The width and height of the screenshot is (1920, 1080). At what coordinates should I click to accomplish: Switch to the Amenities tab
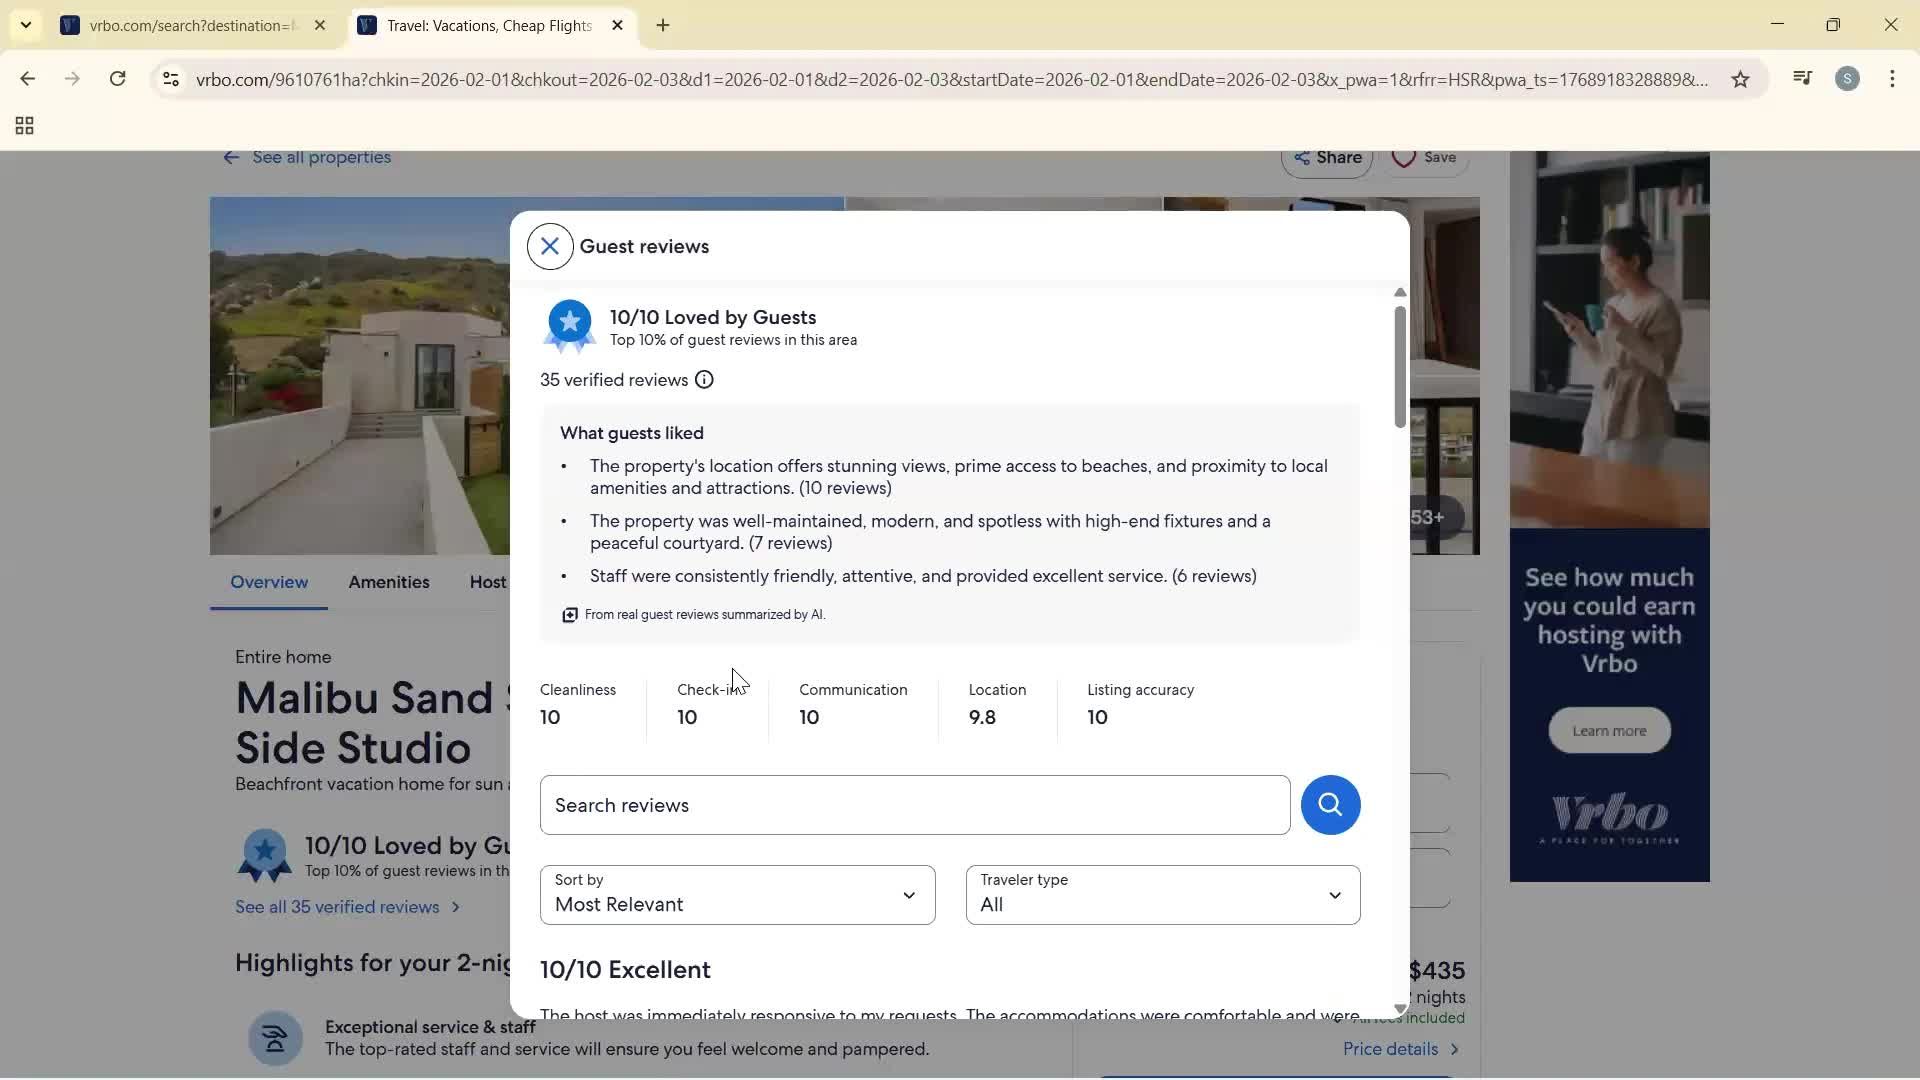[389, 582]
